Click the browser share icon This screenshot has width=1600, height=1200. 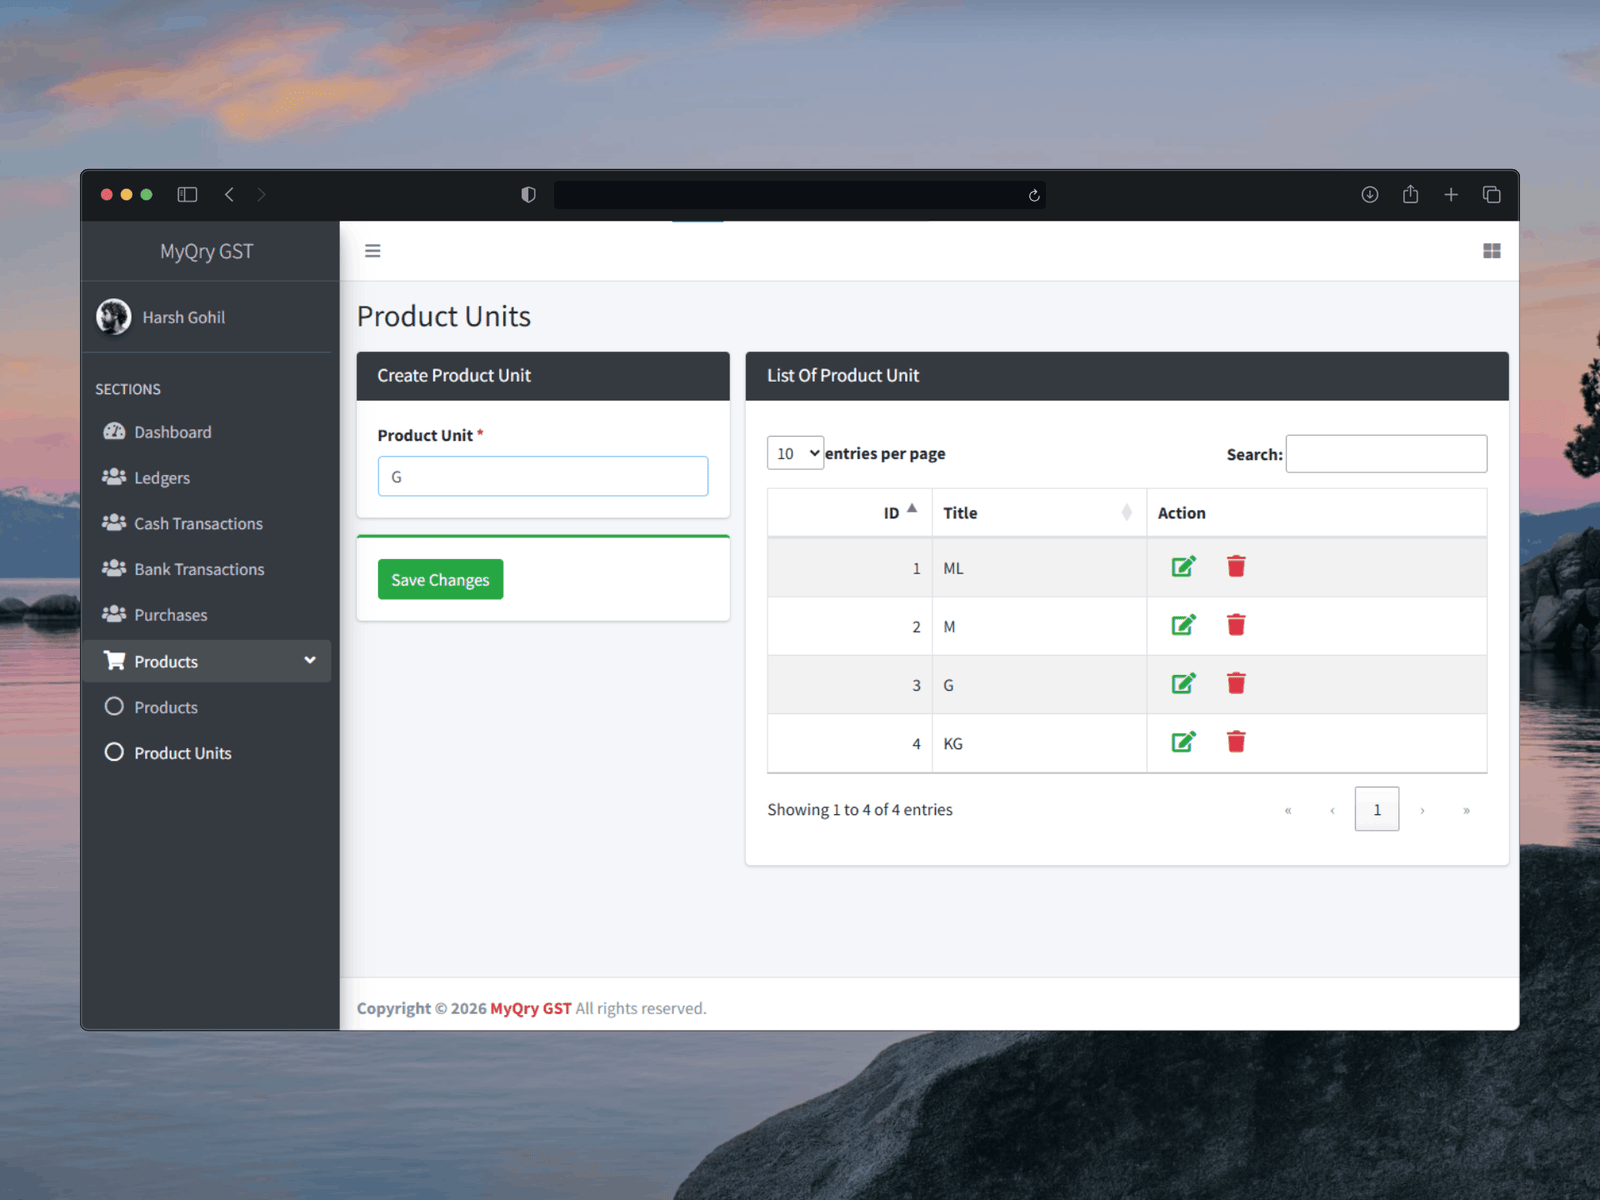click(x=1410, y=195)
